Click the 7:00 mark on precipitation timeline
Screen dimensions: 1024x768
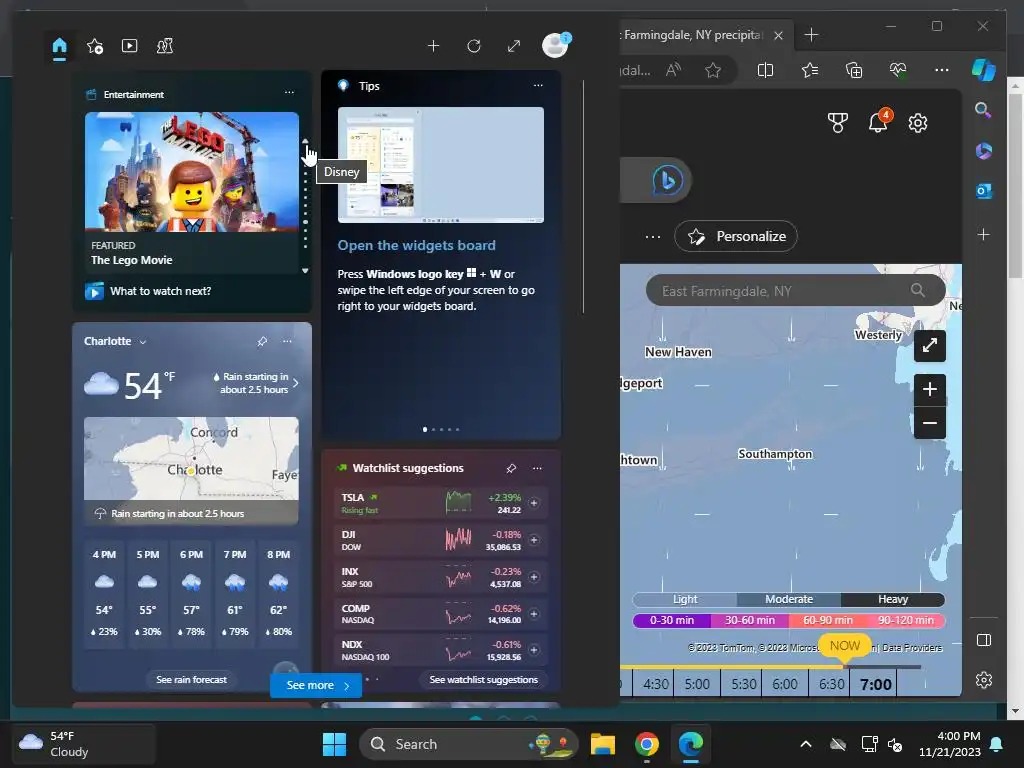(875, 684)
